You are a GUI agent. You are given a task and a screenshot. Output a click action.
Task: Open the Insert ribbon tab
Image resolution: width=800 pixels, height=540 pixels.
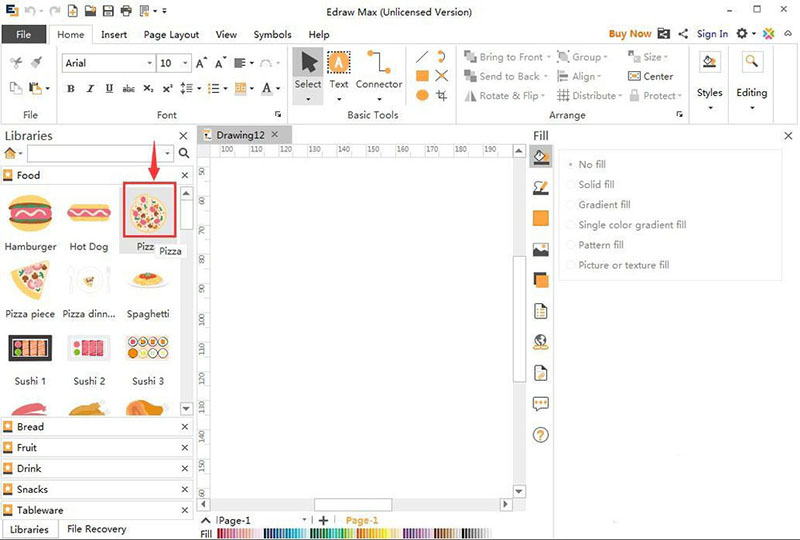point(114,34)
